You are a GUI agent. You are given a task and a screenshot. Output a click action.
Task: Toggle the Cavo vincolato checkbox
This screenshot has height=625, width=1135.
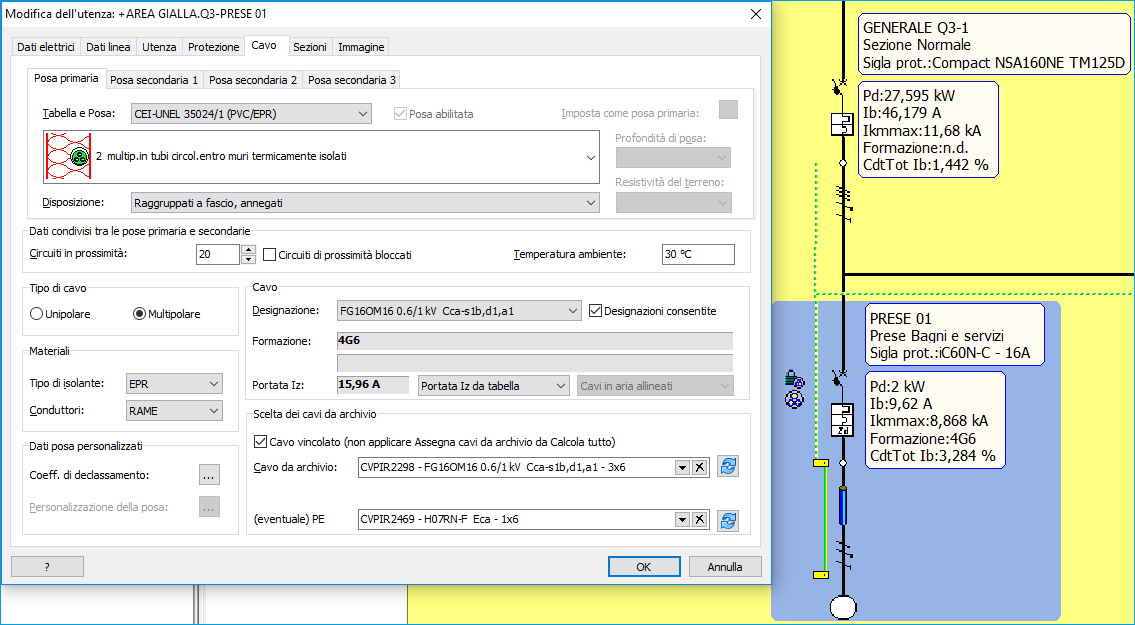[261, 442]
